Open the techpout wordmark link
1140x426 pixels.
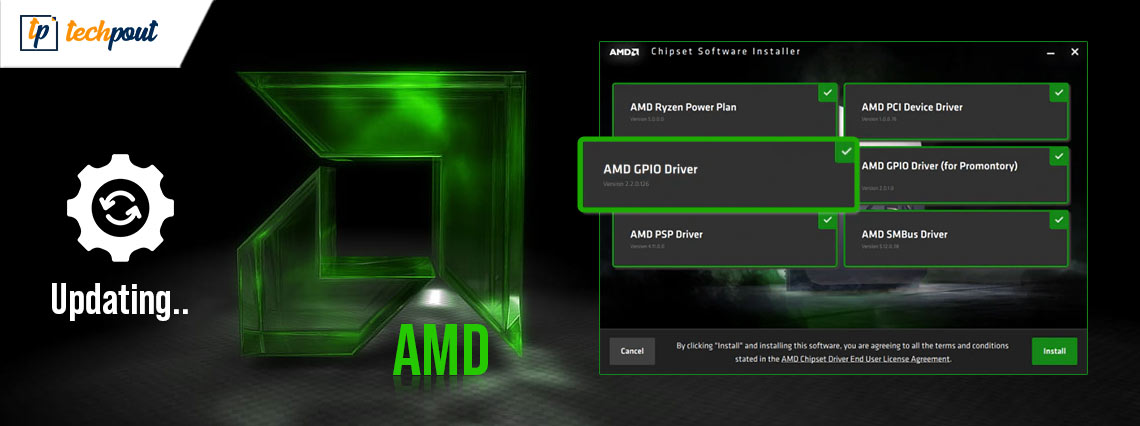coord(112,33)
